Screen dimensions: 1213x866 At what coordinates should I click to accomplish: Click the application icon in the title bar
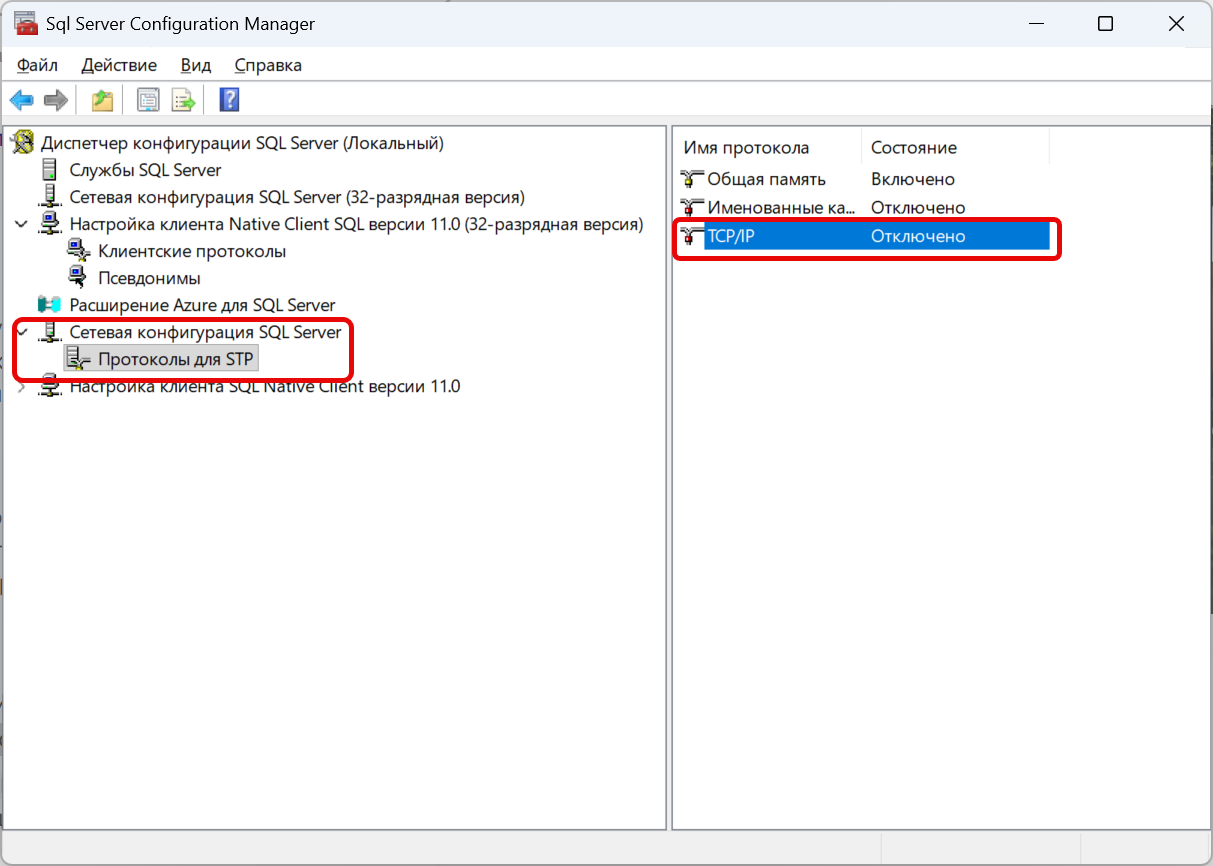pyautogui.click(x=26, y=24)
